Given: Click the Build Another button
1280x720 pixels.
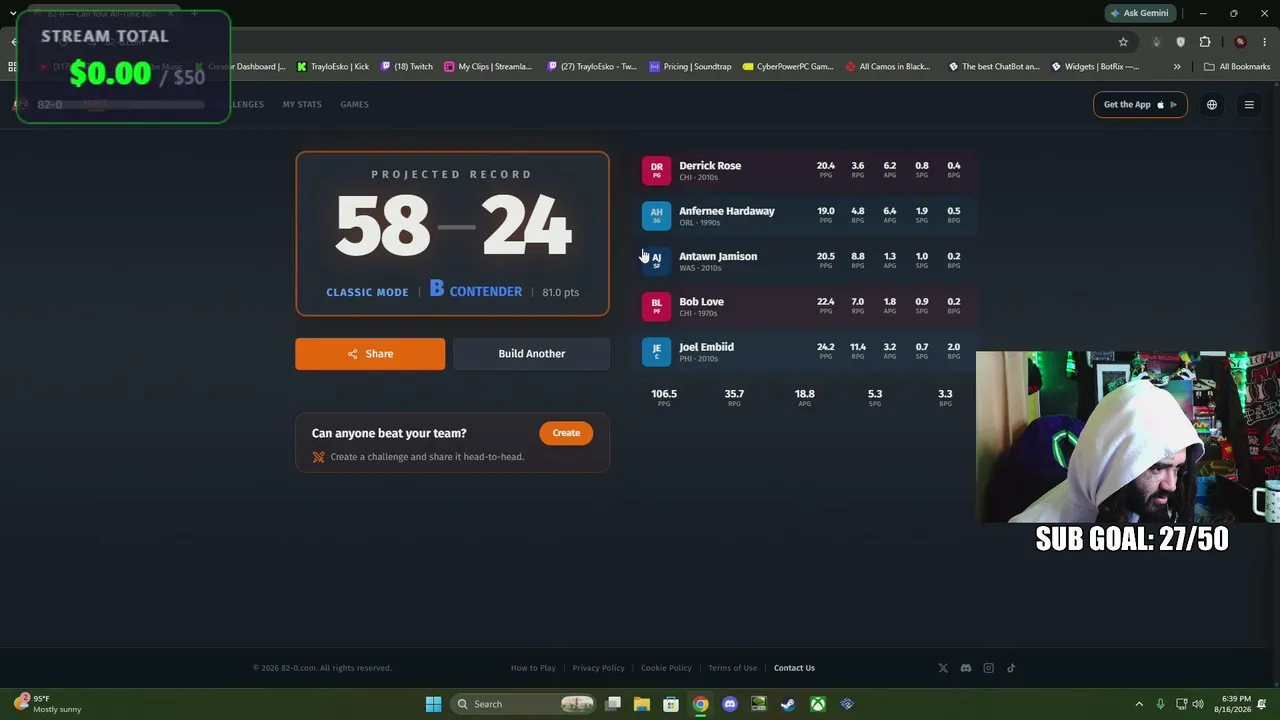Looking at the screenshot, I should coord(531,354).
